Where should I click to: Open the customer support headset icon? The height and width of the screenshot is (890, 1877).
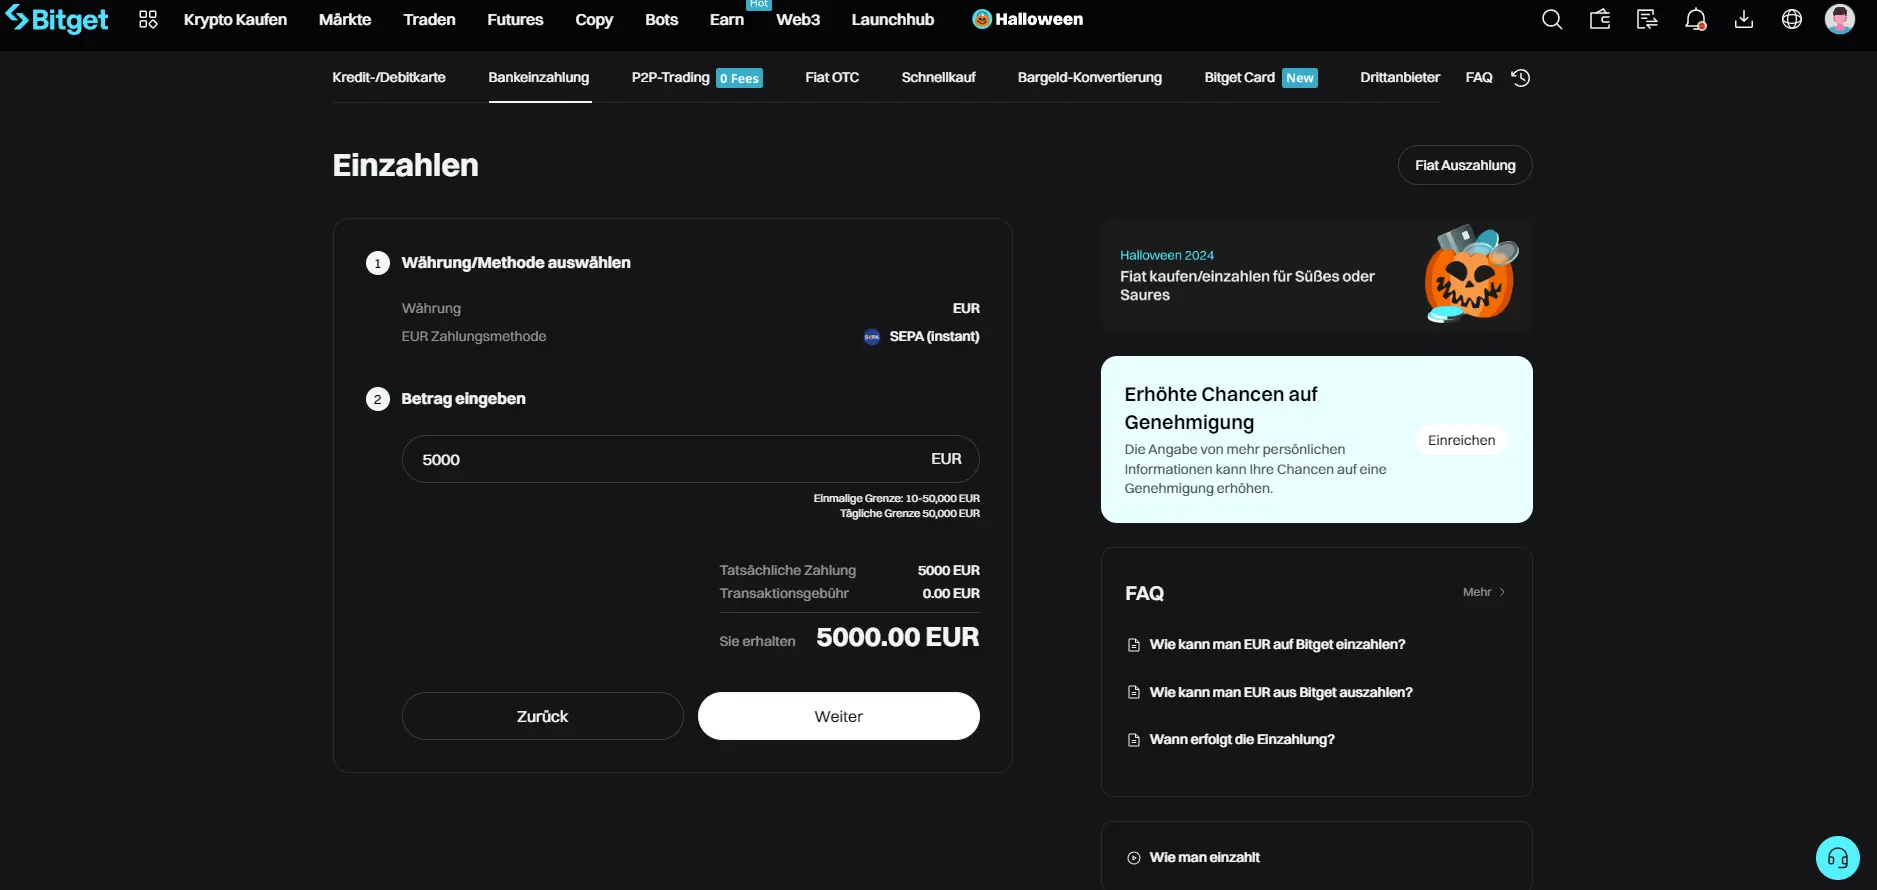(1837, 857)
